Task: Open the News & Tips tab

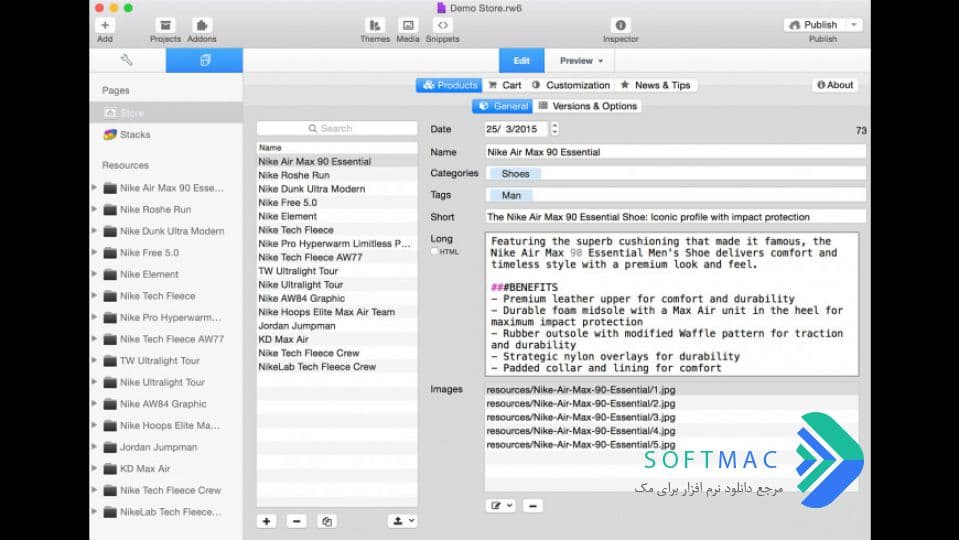Action: click(656, 85)
